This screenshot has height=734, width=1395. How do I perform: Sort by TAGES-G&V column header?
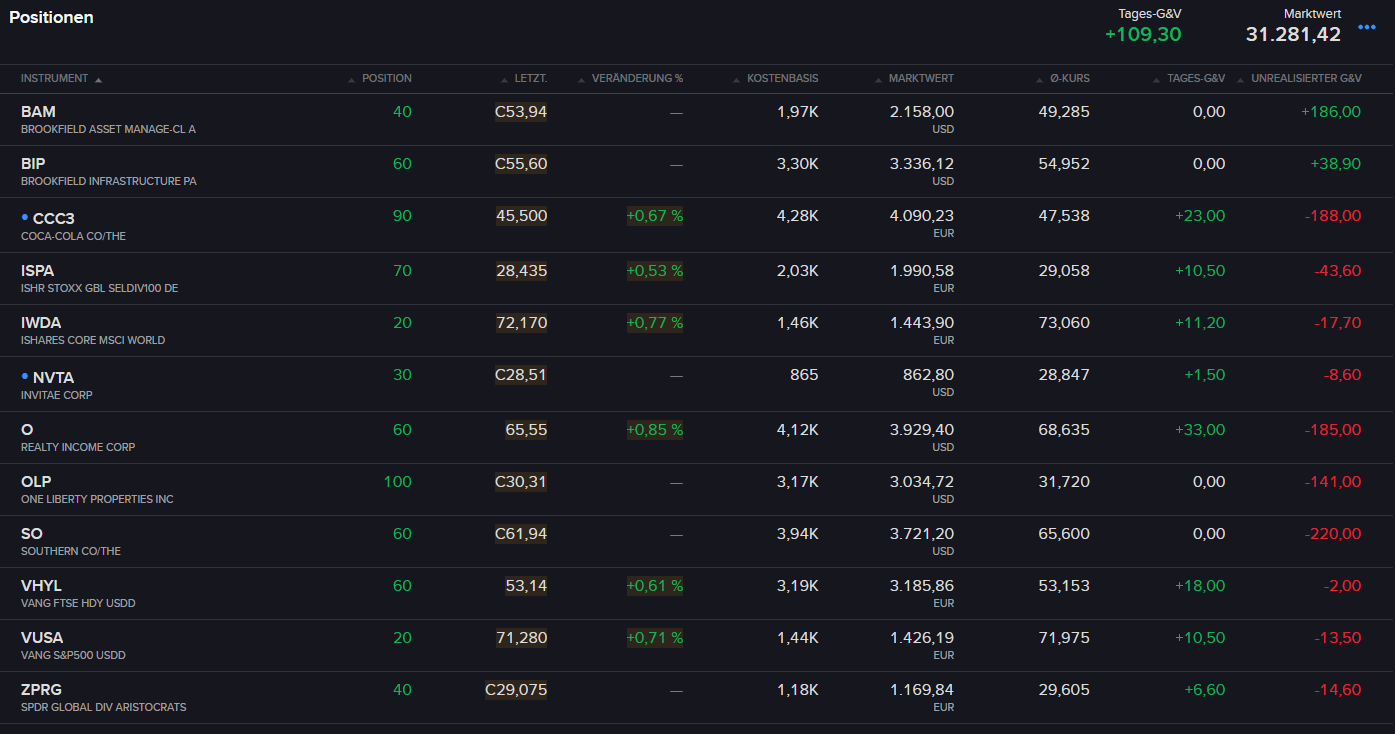(x=1195, y=78)
